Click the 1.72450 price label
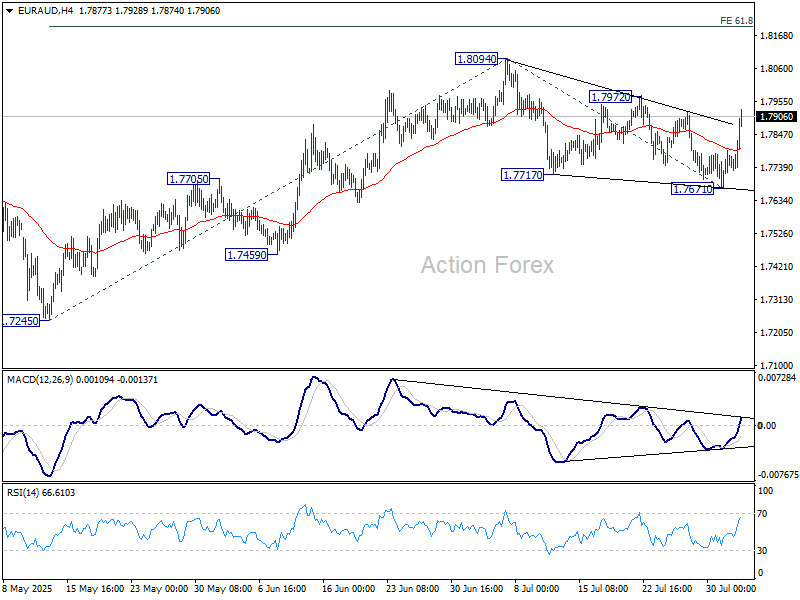This screenshot has width=800, height=600. click(x=20, y=321)
